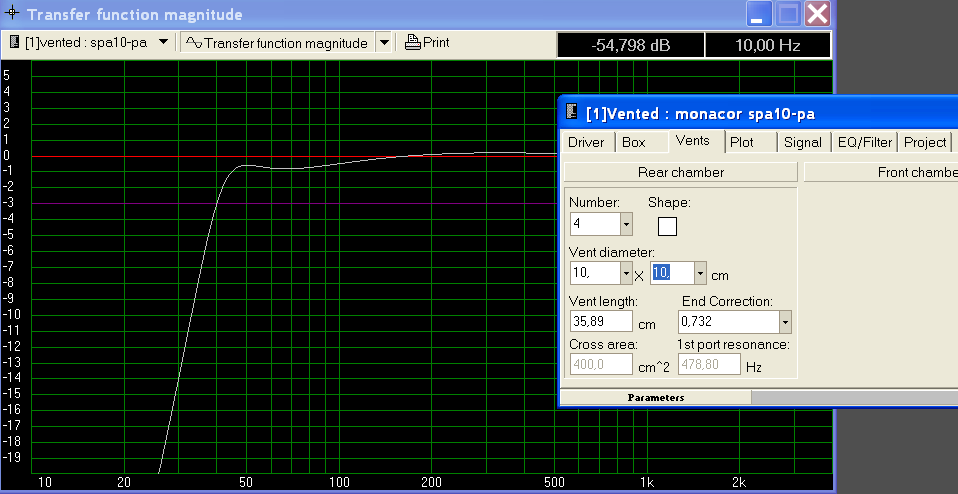958x494 pixels.
Task: Click the 1k label on the frequency axis
Action: pyautogui.click(x=647, y=482)
